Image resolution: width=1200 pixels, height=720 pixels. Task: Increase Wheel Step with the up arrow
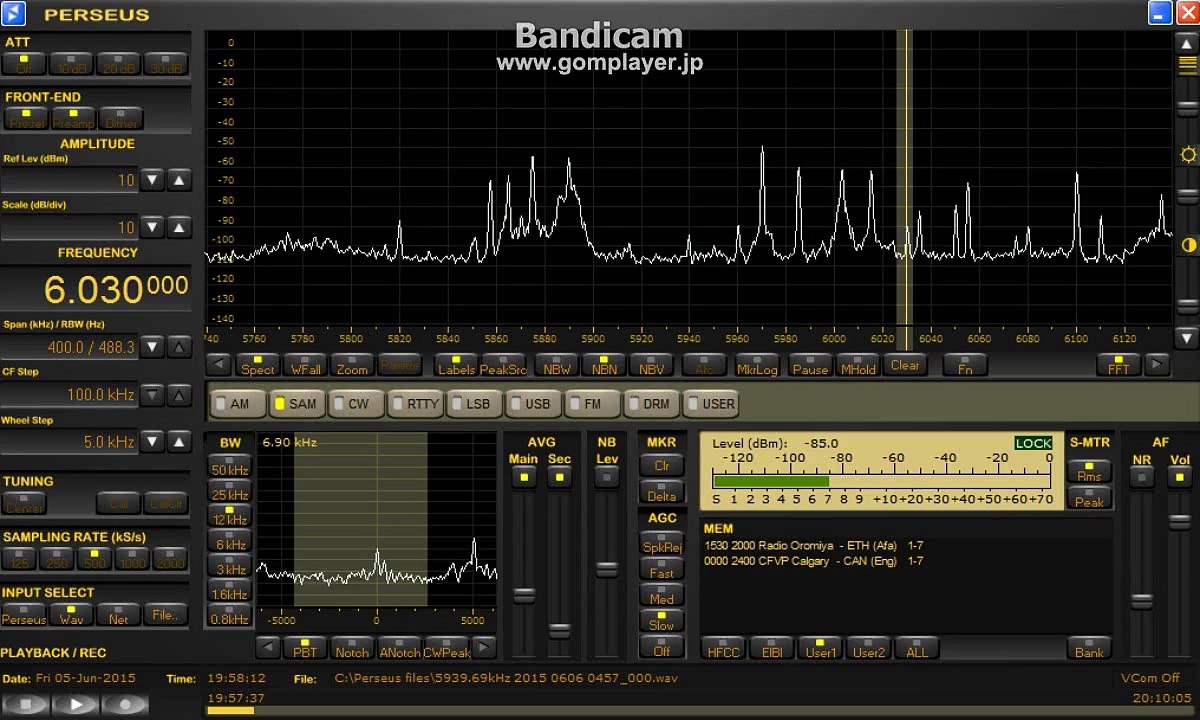click(179, 441)
